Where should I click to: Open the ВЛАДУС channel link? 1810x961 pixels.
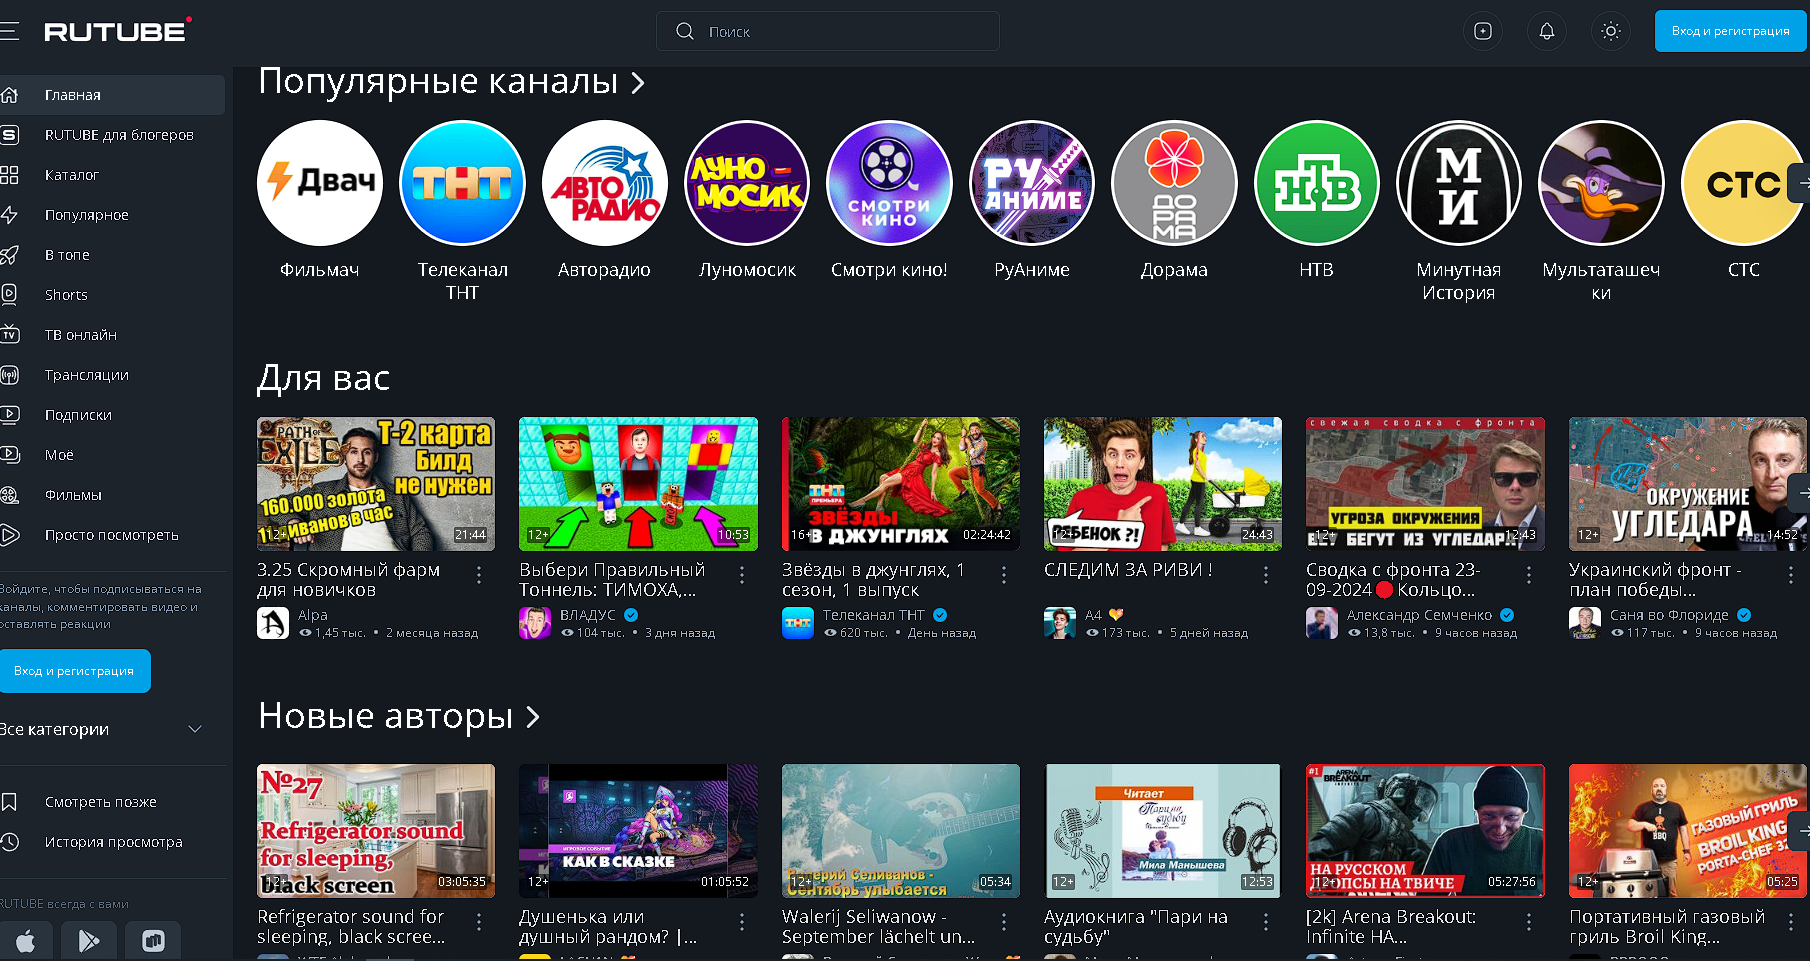click(x=588, y=615)
